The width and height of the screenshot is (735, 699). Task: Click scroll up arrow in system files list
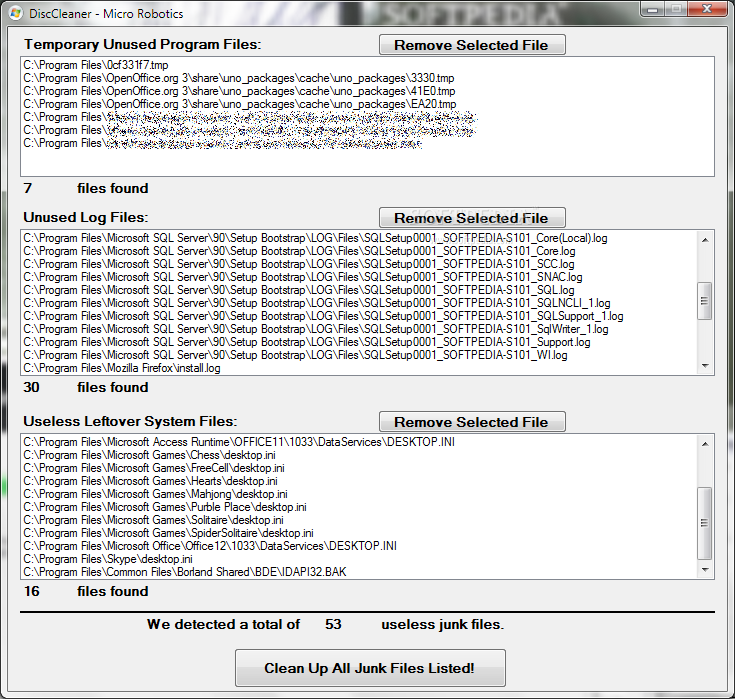(705, 442)
